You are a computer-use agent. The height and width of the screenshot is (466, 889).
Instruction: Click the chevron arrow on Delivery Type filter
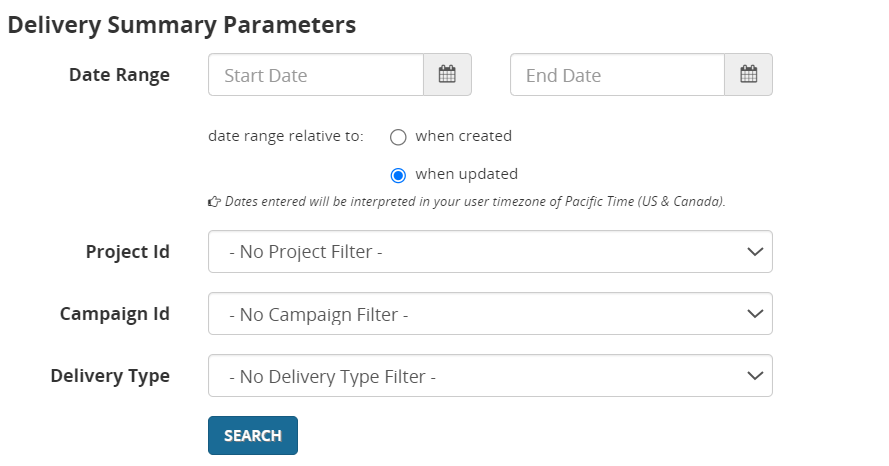tap(755, 376)
